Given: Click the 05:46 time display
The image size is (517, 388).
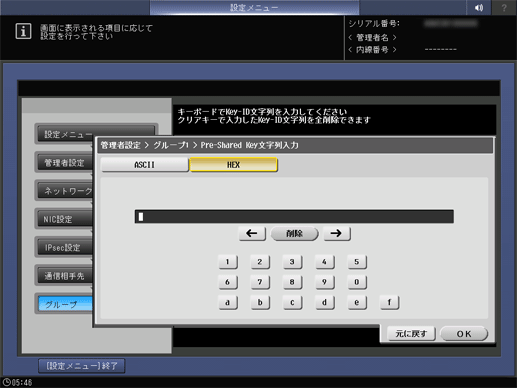Looking at the screenshot, I should (22, 382).
